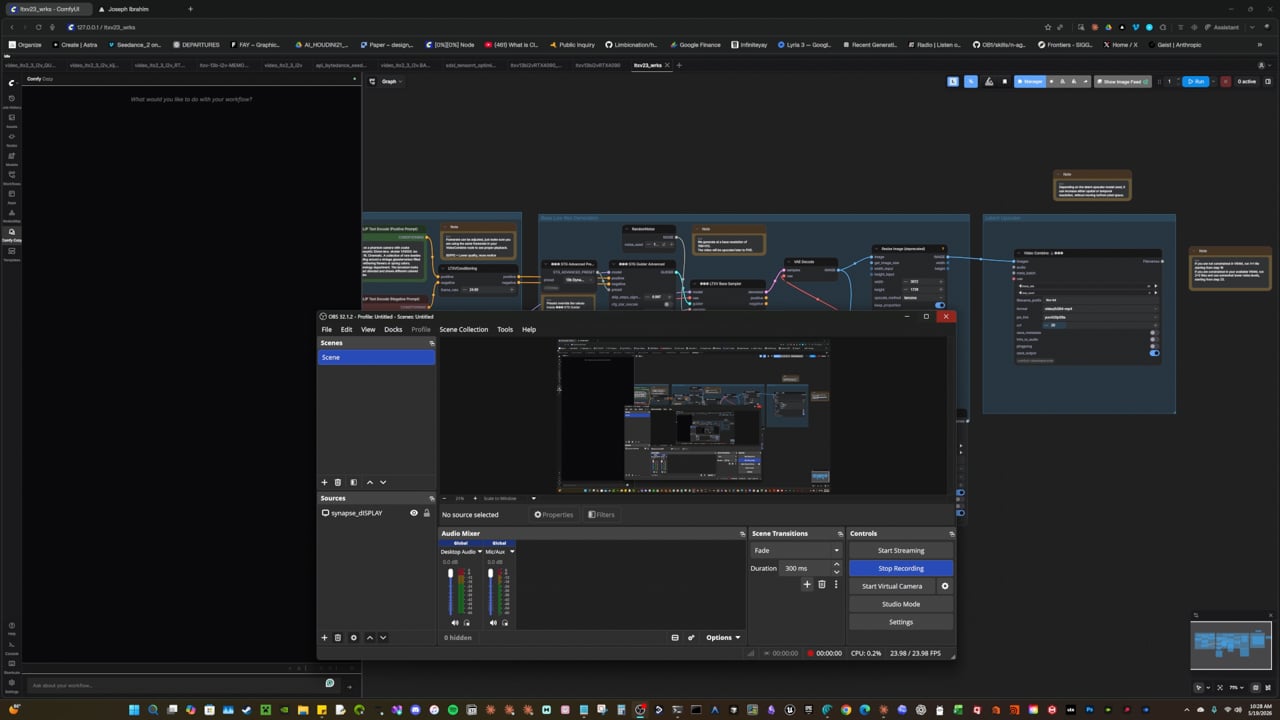
Task: Expand the Fade transition dropdown
Action: (x=797, y=550)
